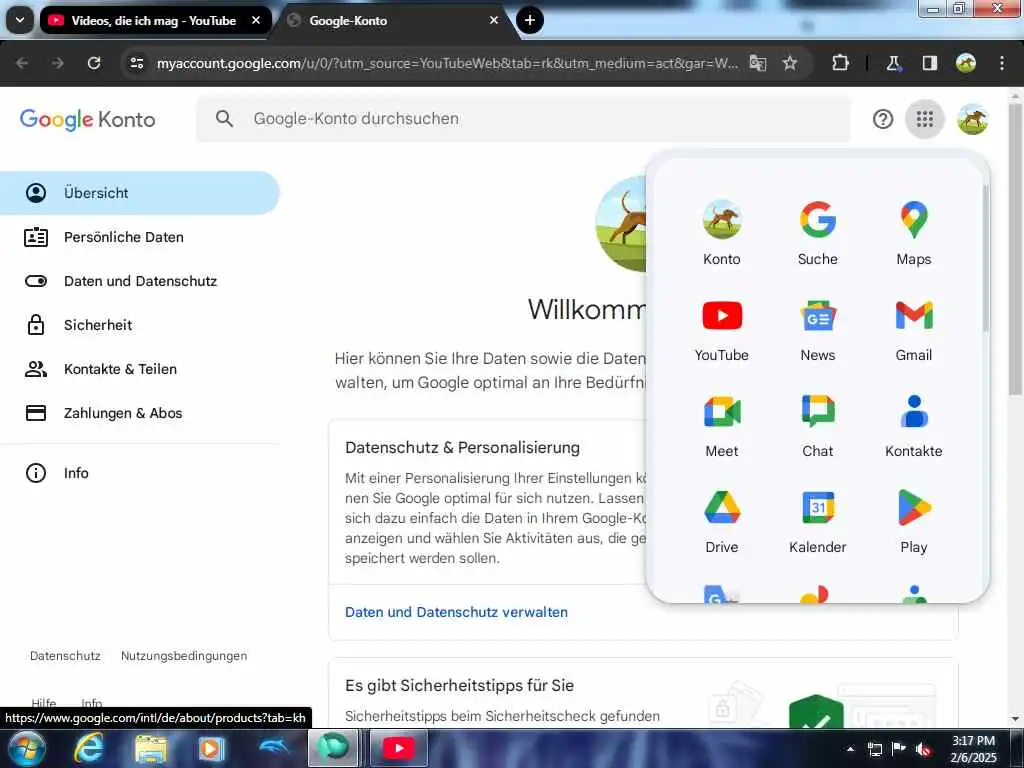Open Google News from apps grid
1024x768 pixels.
(x=818, y=329)
